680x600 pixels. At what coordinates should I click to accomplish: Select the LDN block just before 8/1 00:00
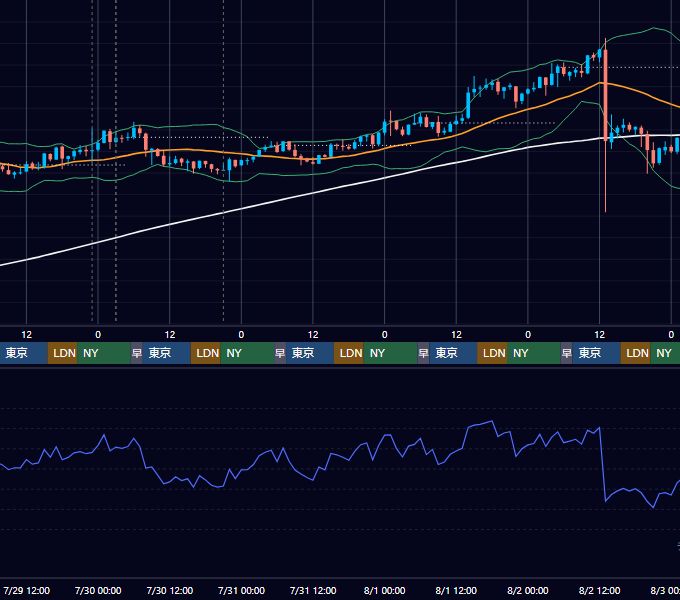[349, 353]
